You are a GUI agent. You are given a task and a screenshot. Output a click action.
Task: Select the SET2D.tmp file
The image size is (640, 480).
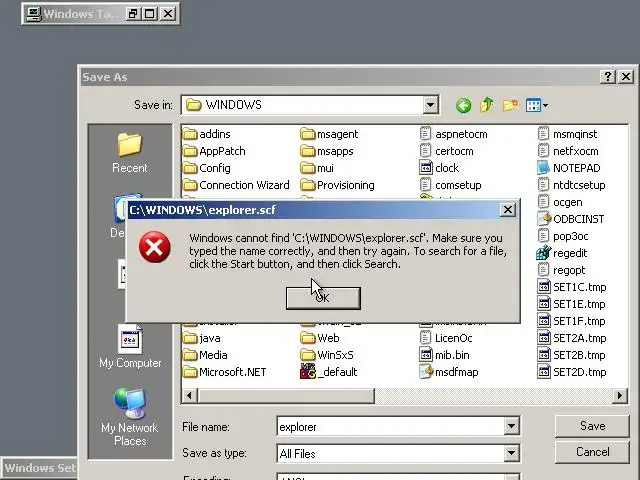click(572, 372)
